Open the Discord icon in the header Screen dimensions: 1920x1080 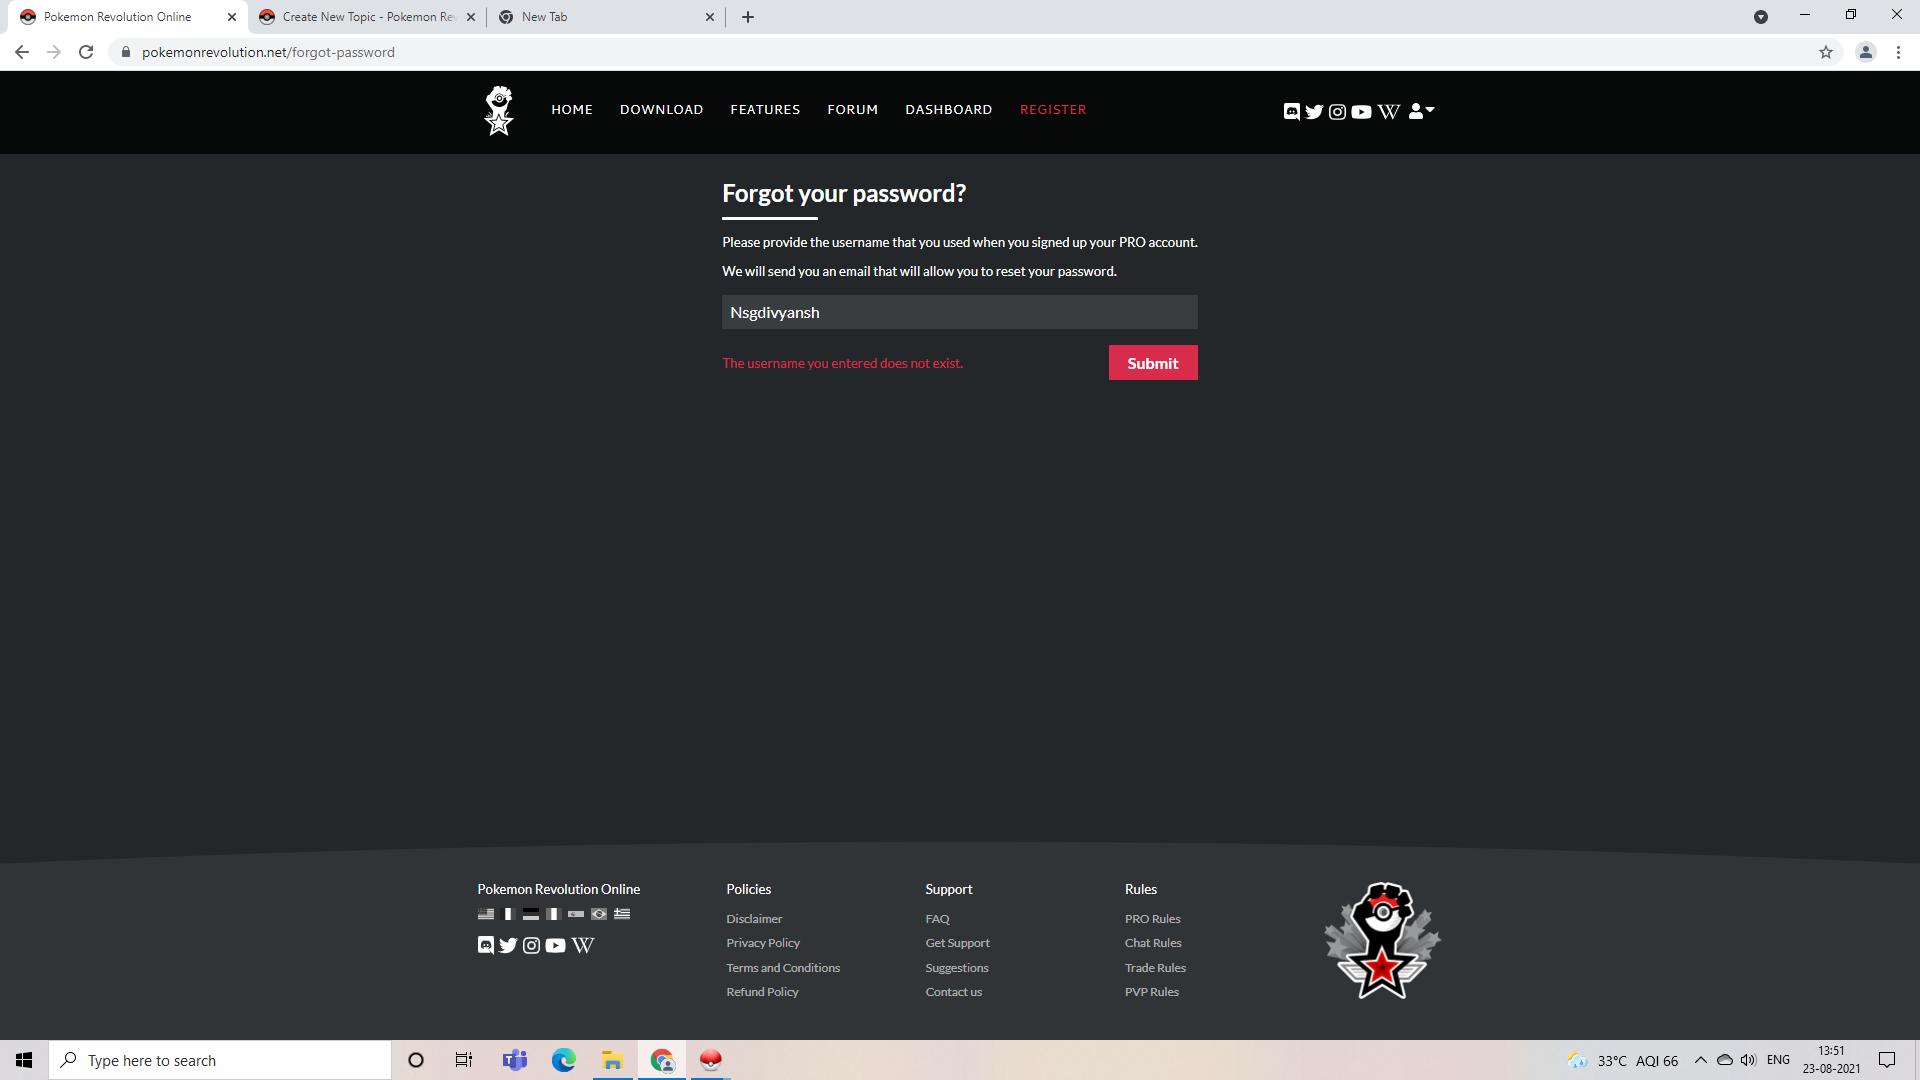coord(1291,111)
